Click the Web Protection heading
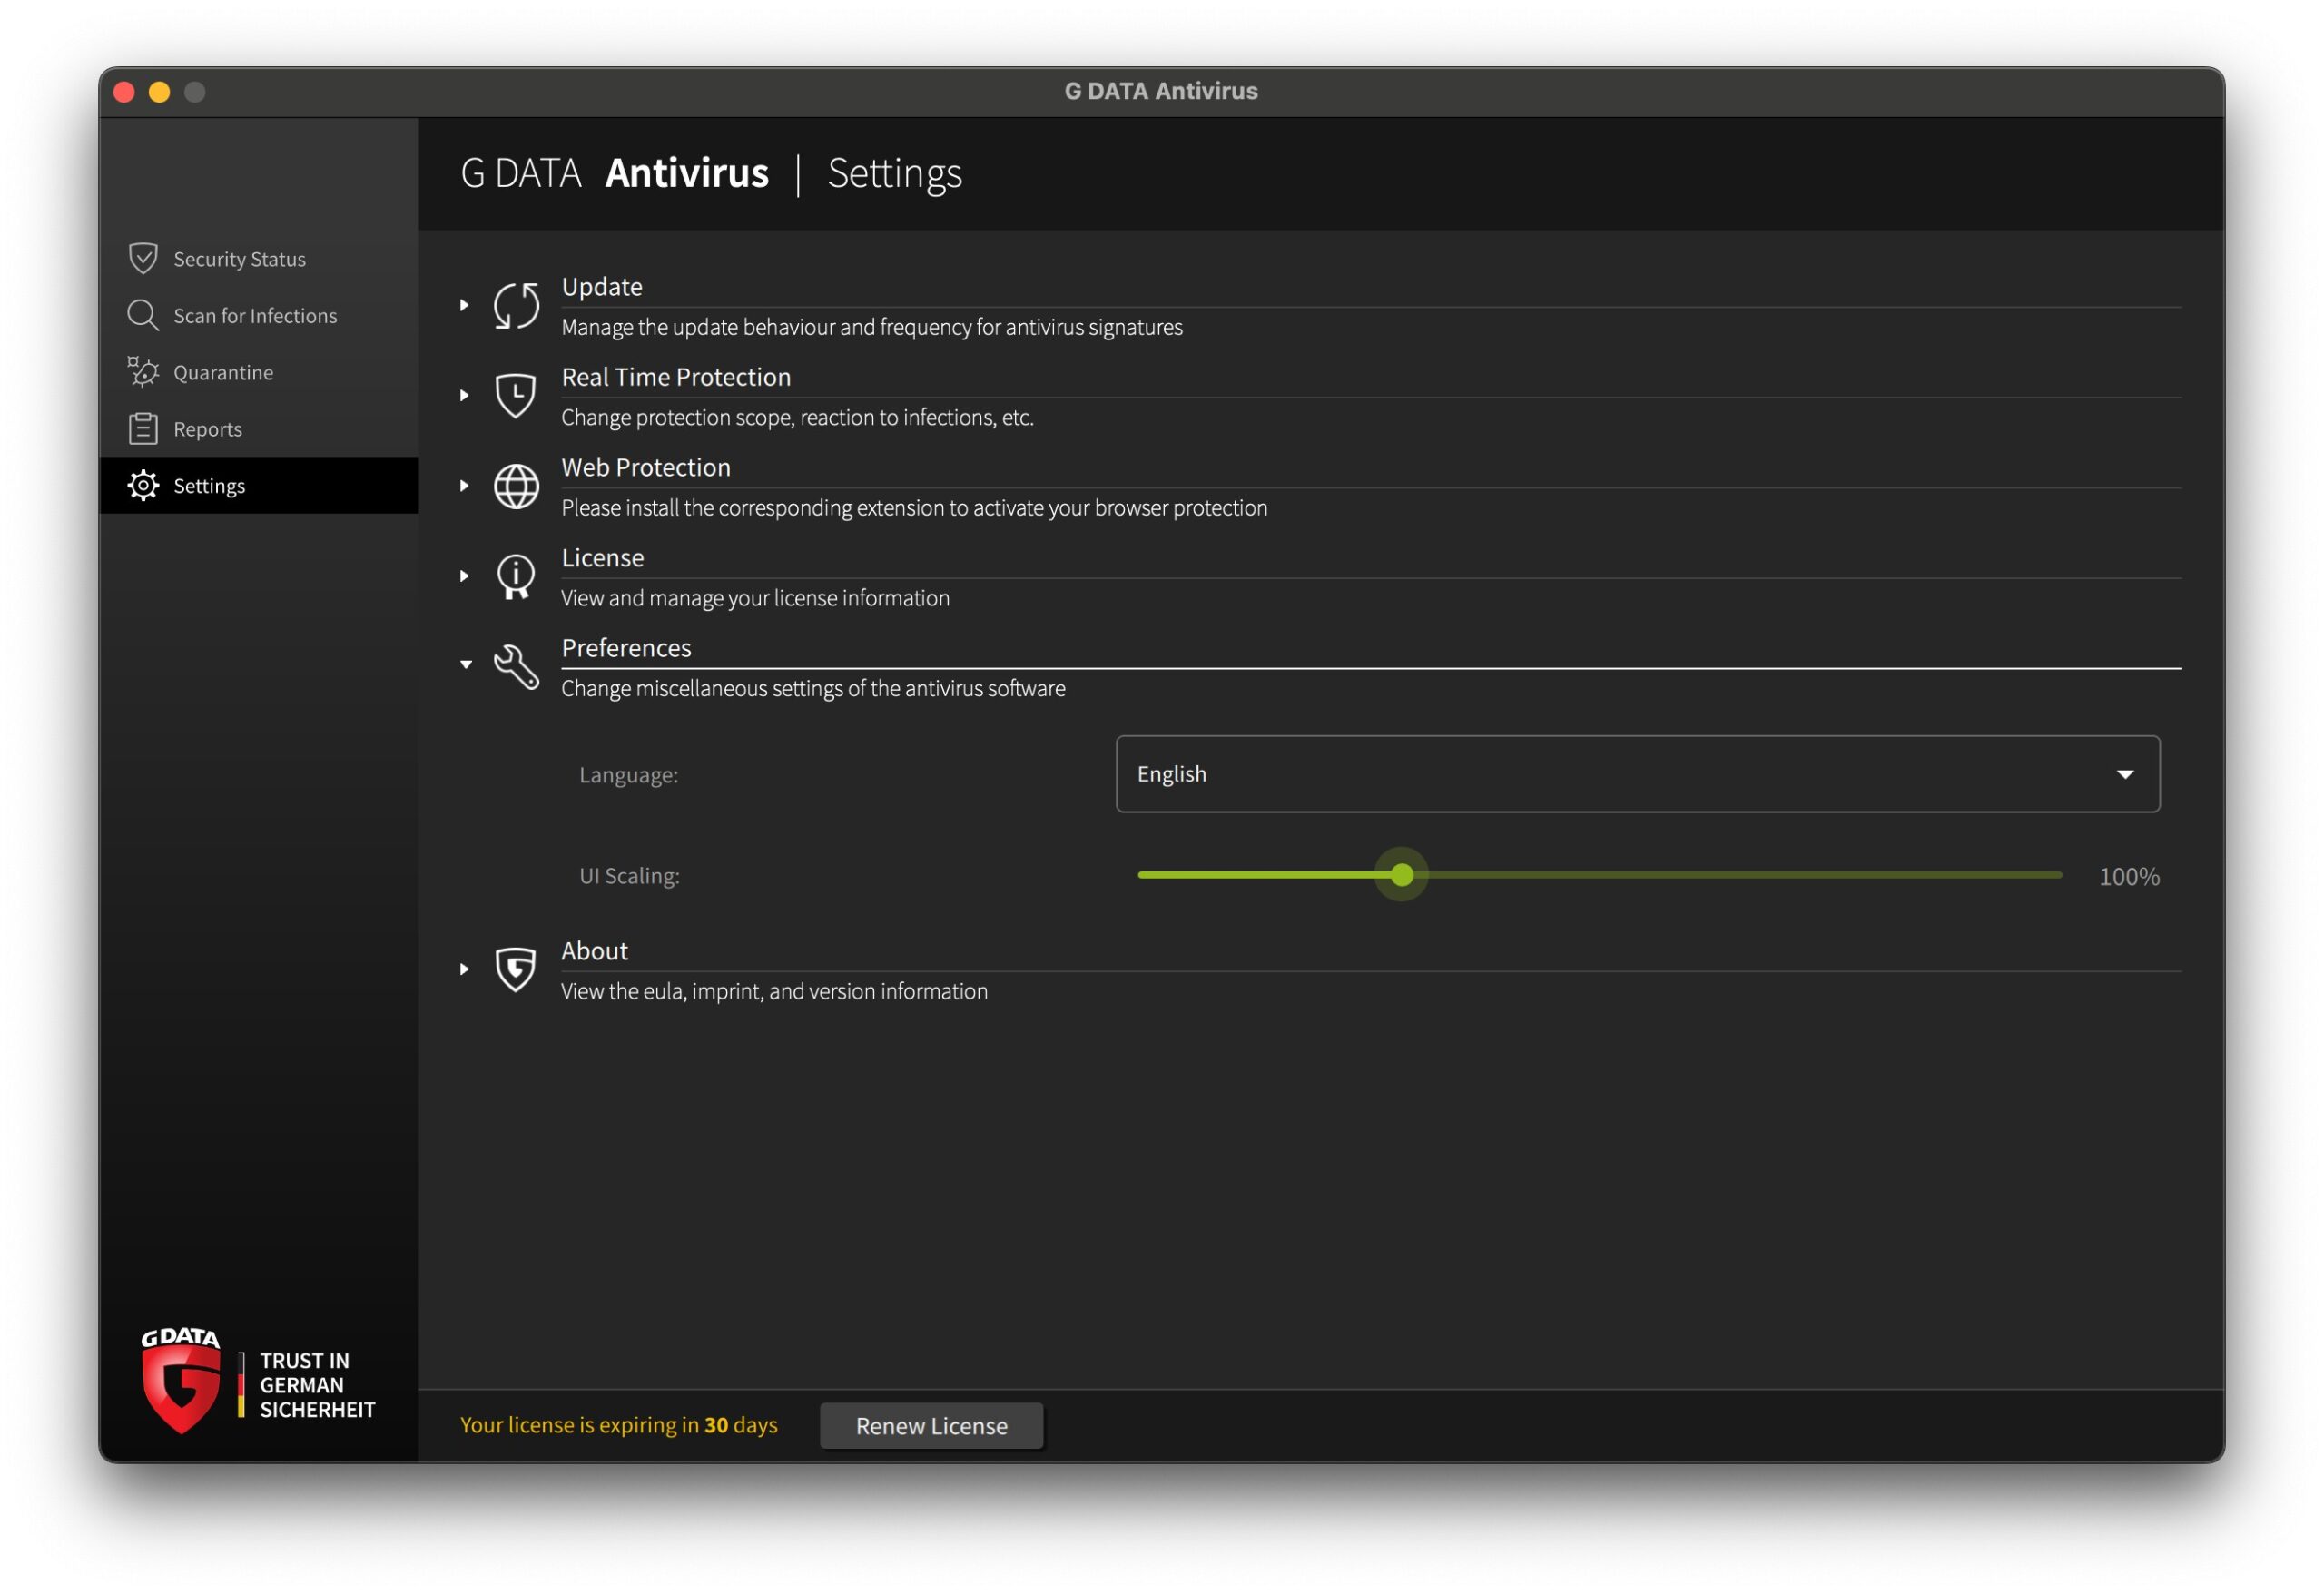The image size is (2324, 1594). (x=646, y=467)
